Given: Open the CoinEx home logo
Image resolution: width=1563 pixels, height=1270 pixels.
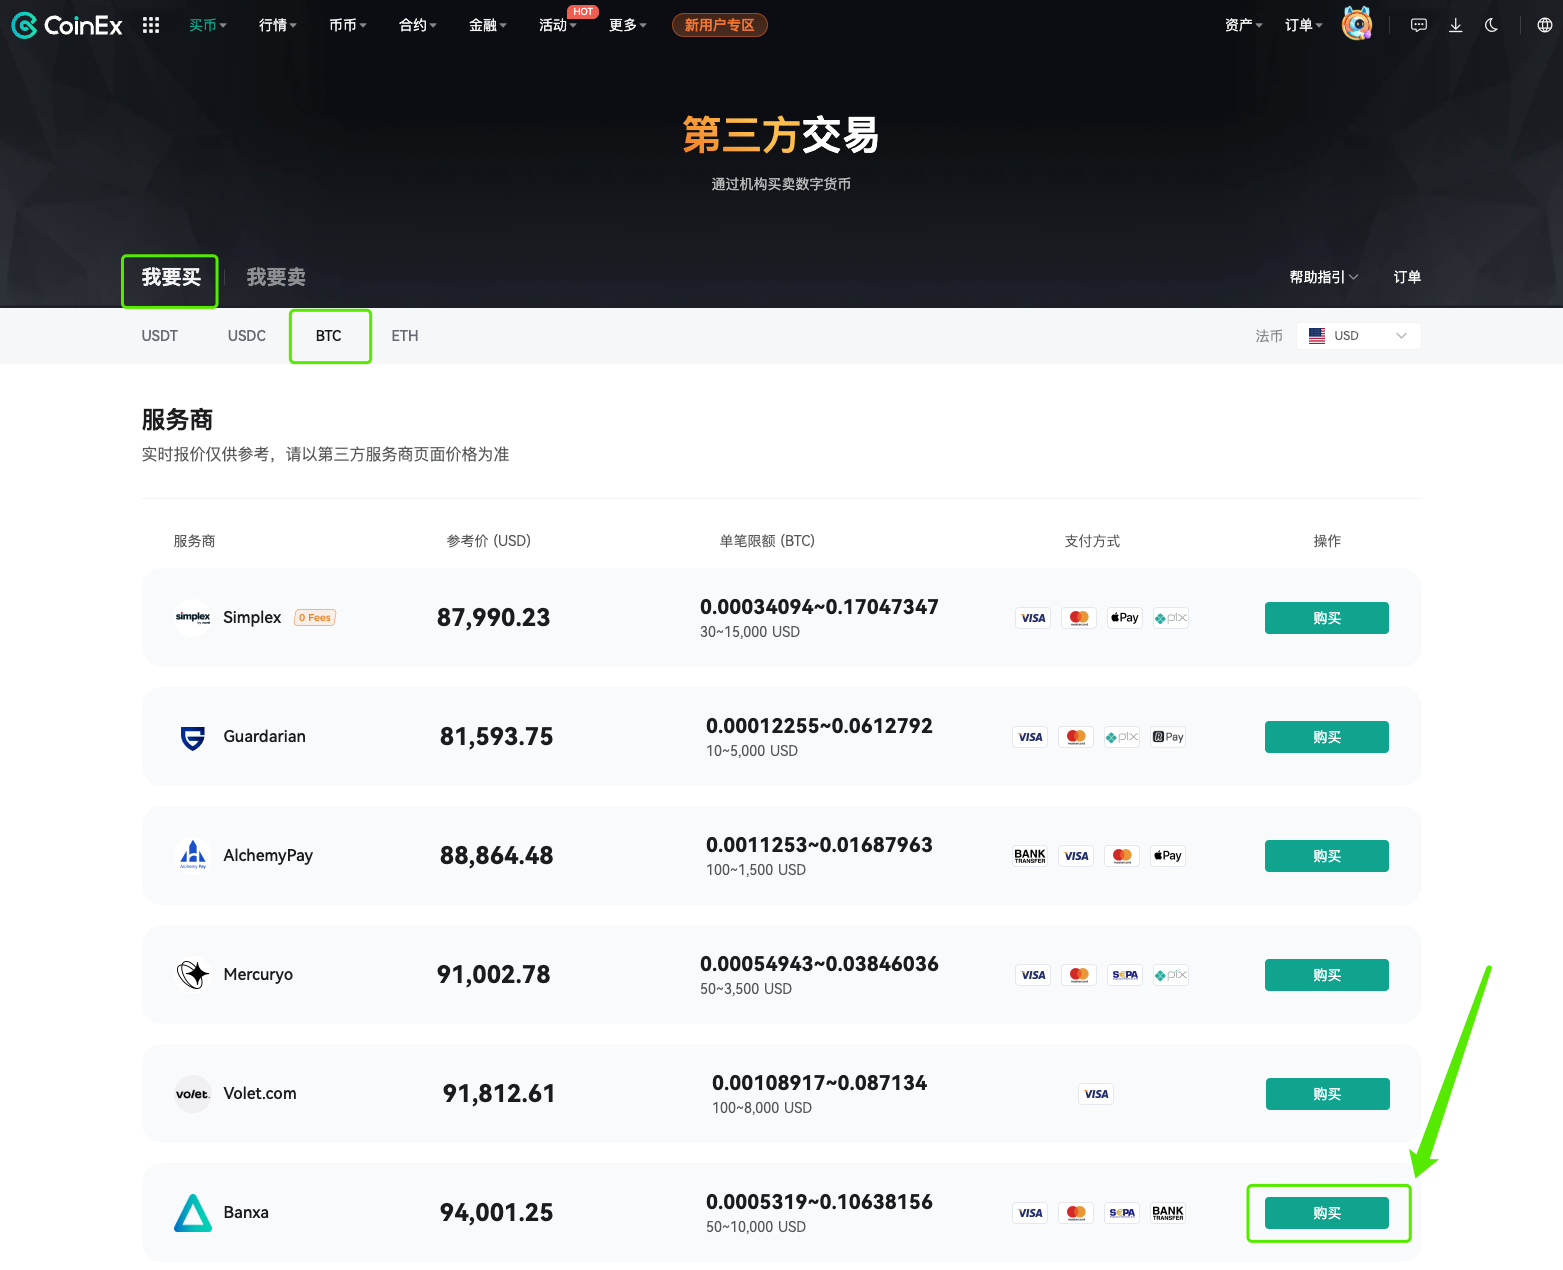Looking at the screenshot, I should point(67,25).
